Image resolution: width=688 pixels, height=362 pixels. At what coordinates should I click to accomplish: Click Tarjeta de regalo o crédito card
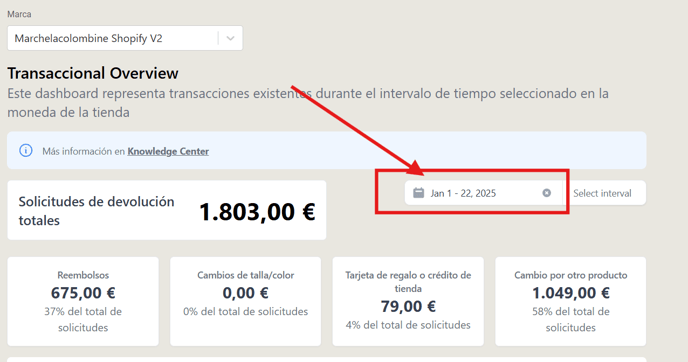[408, 301]
